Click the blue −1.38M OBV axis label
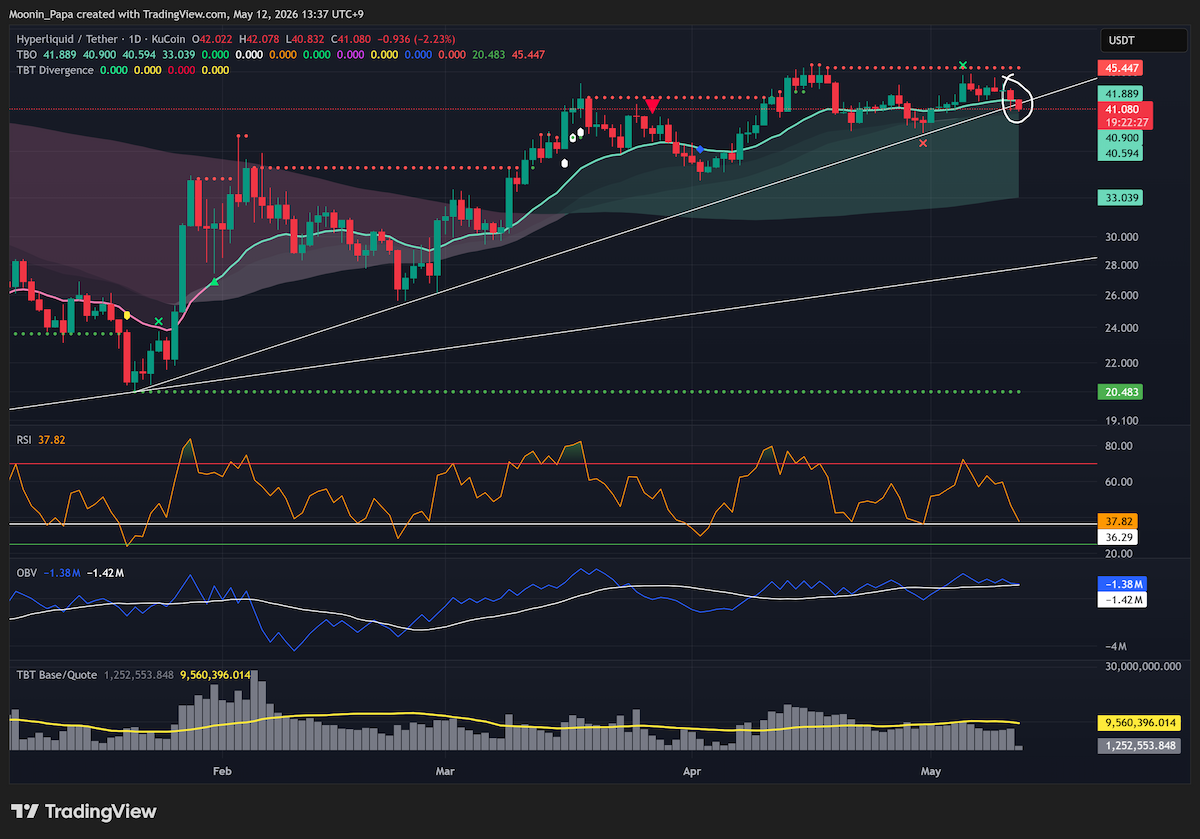The width and height of the screenshot is (1200, 839). 1122,584
